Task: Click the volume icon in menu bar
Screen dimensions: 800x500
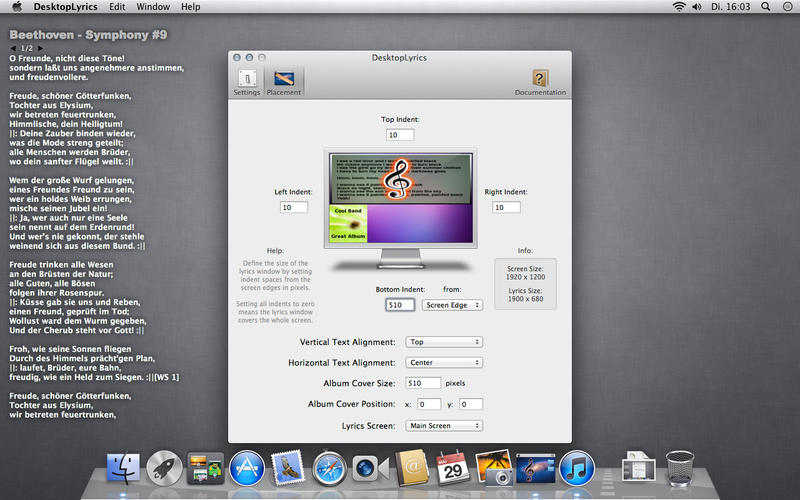Action: pos(696,7)
